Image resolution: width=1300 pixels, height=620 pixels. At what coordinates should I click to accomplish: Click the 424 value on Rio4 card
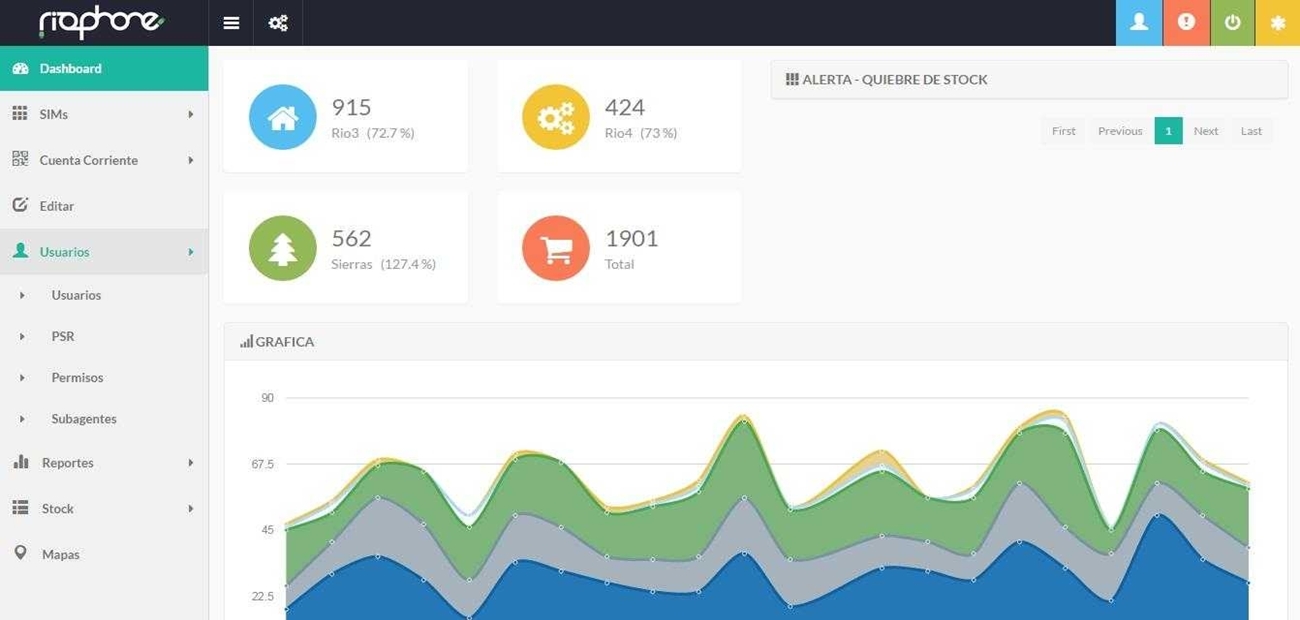click(625, 107)
